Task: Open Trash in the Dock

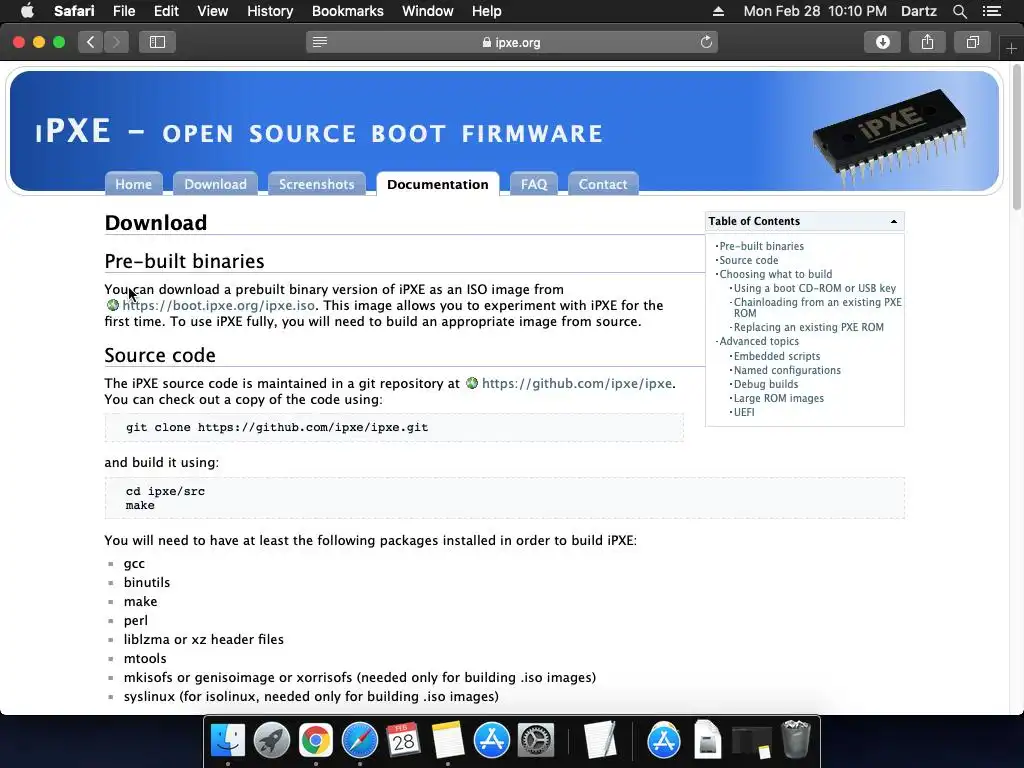Action: coord(796,739)
